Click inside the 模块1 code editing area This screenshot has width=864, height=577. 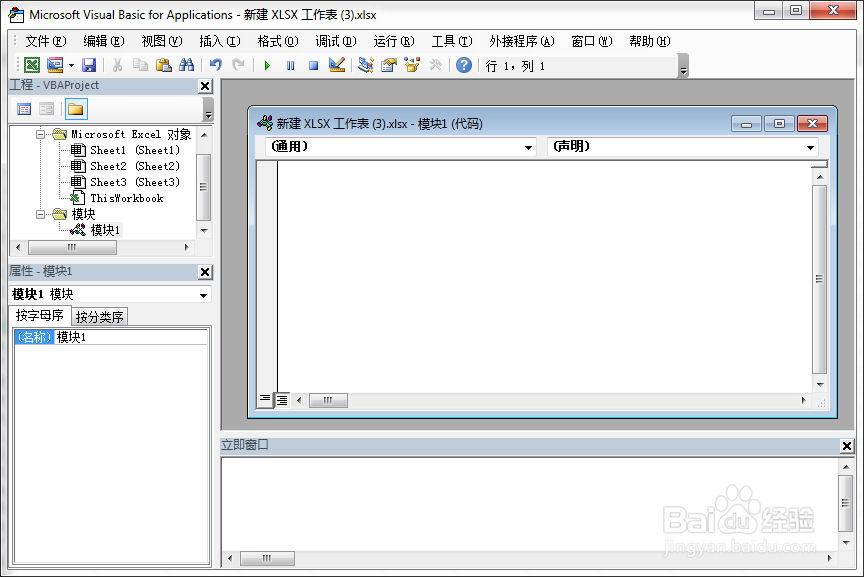544,276
